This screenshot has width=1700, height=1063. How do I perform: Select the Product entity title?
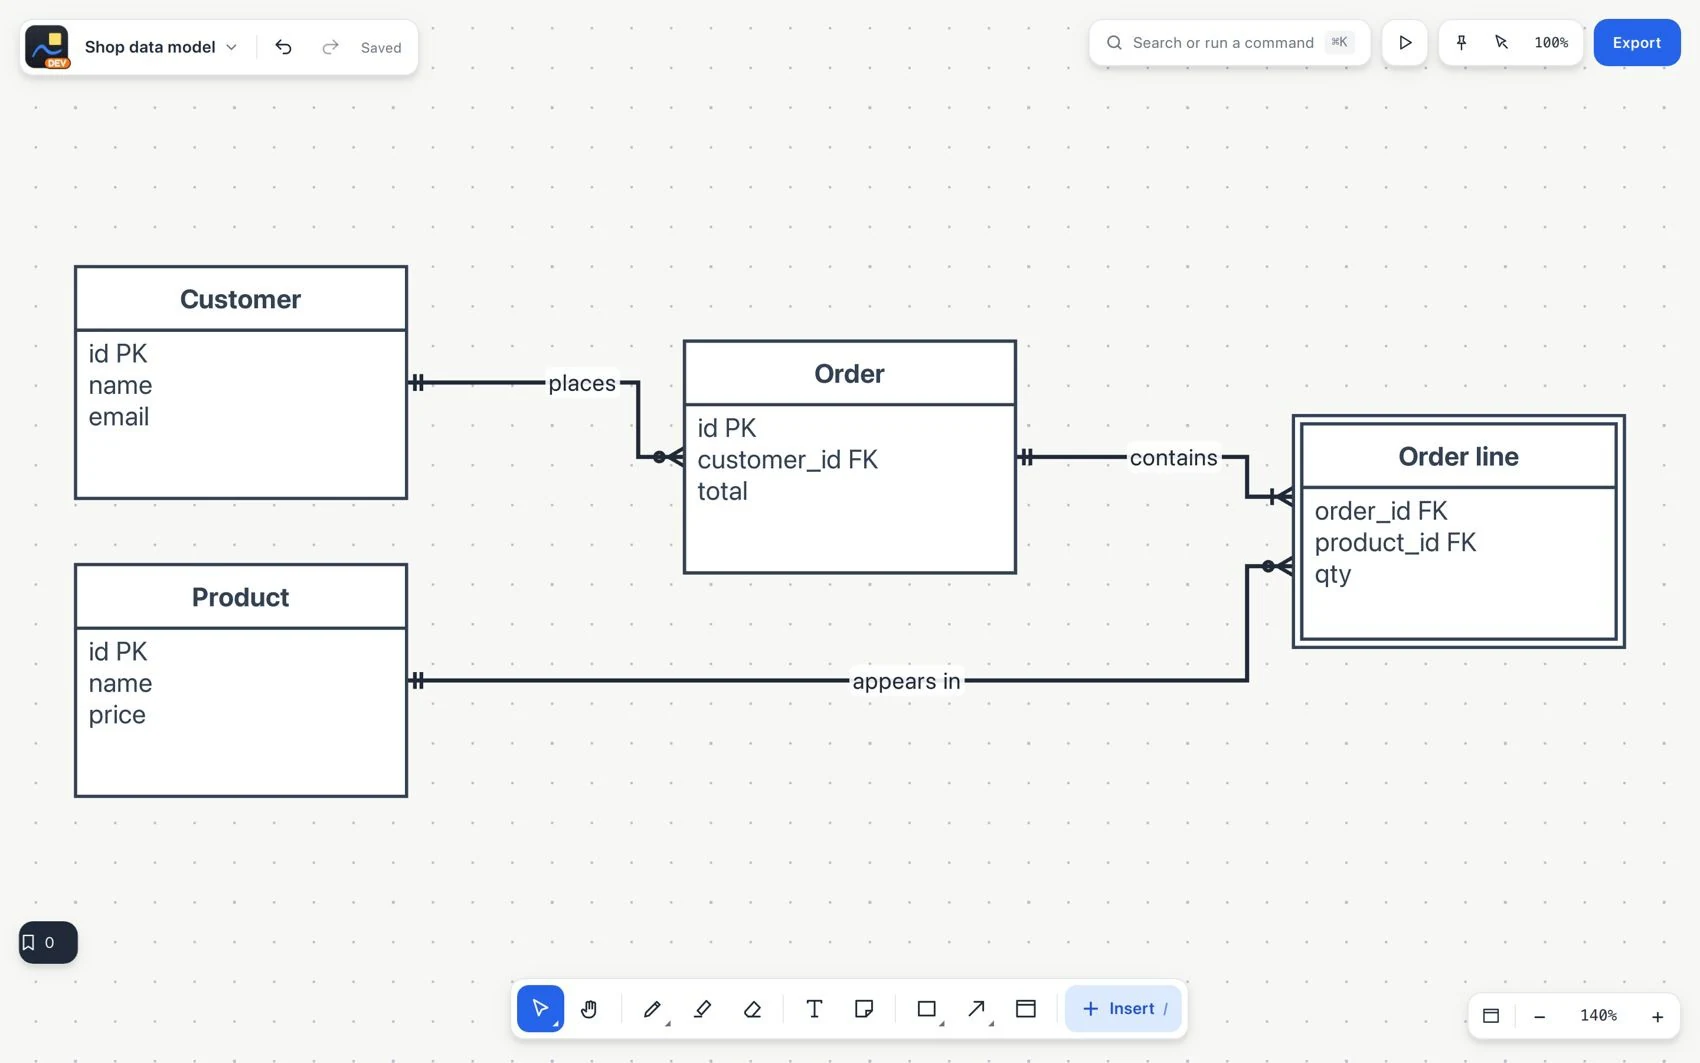click(240, 598)
